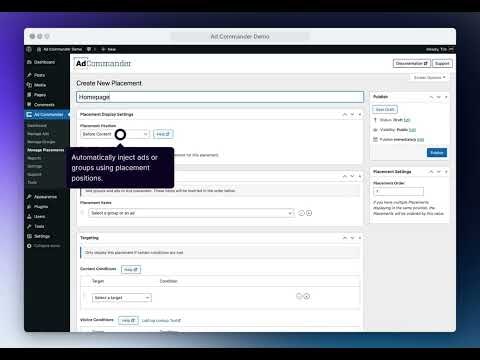Open the Select a target dropdown

pos(122,298)
